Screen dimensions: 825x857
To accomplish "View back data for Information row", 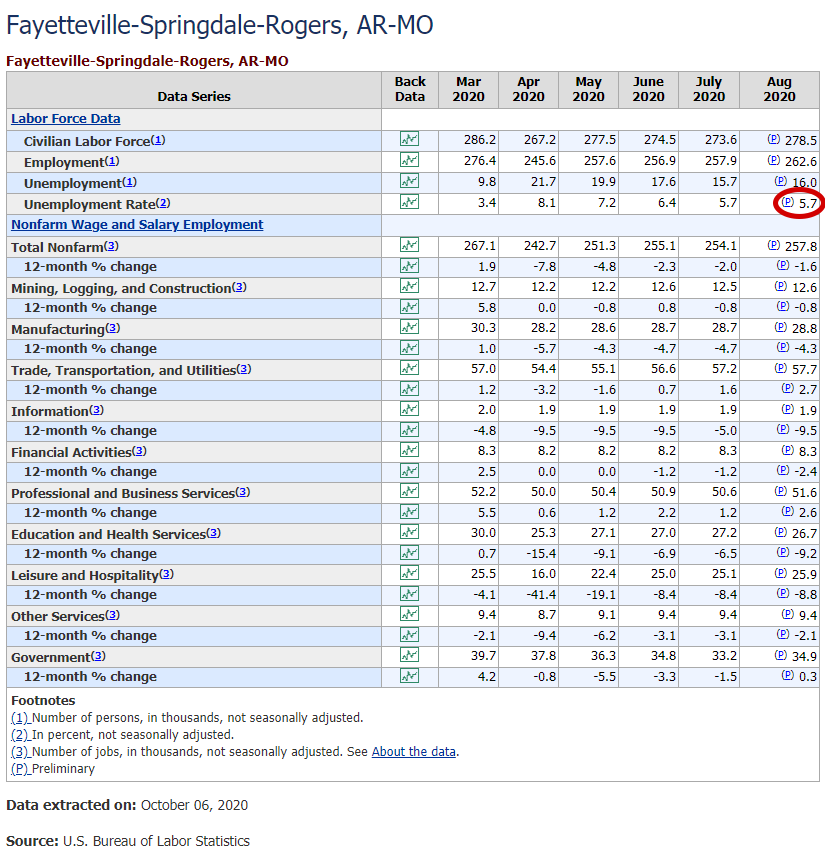I will click(409, 409).
